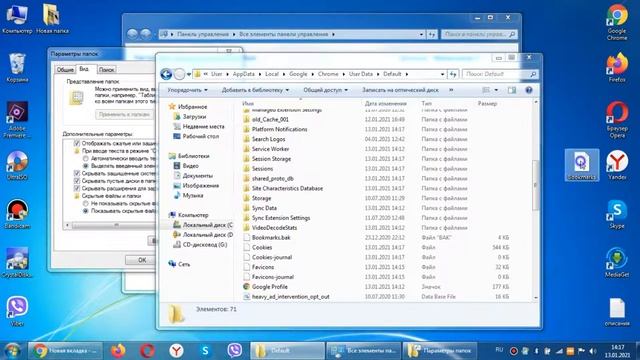Viewport: 640px width, 360px height.
Task: Toggle the preview pane icon in explorer toolbar
Action: coord(512,90)
